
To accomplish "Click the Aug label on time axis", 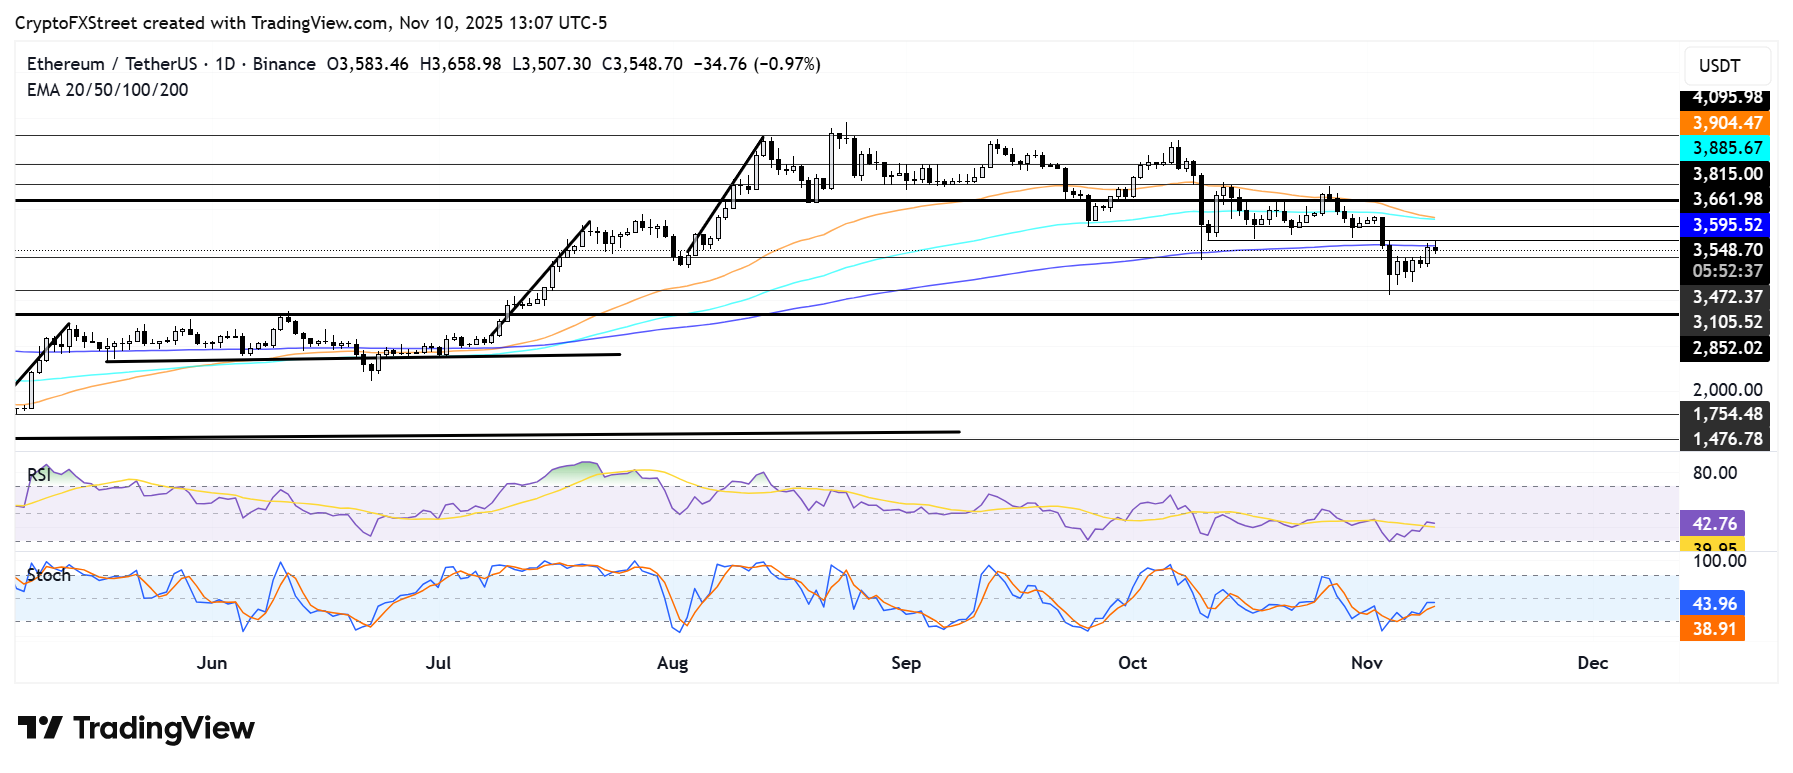I will (x=672, y=663).
